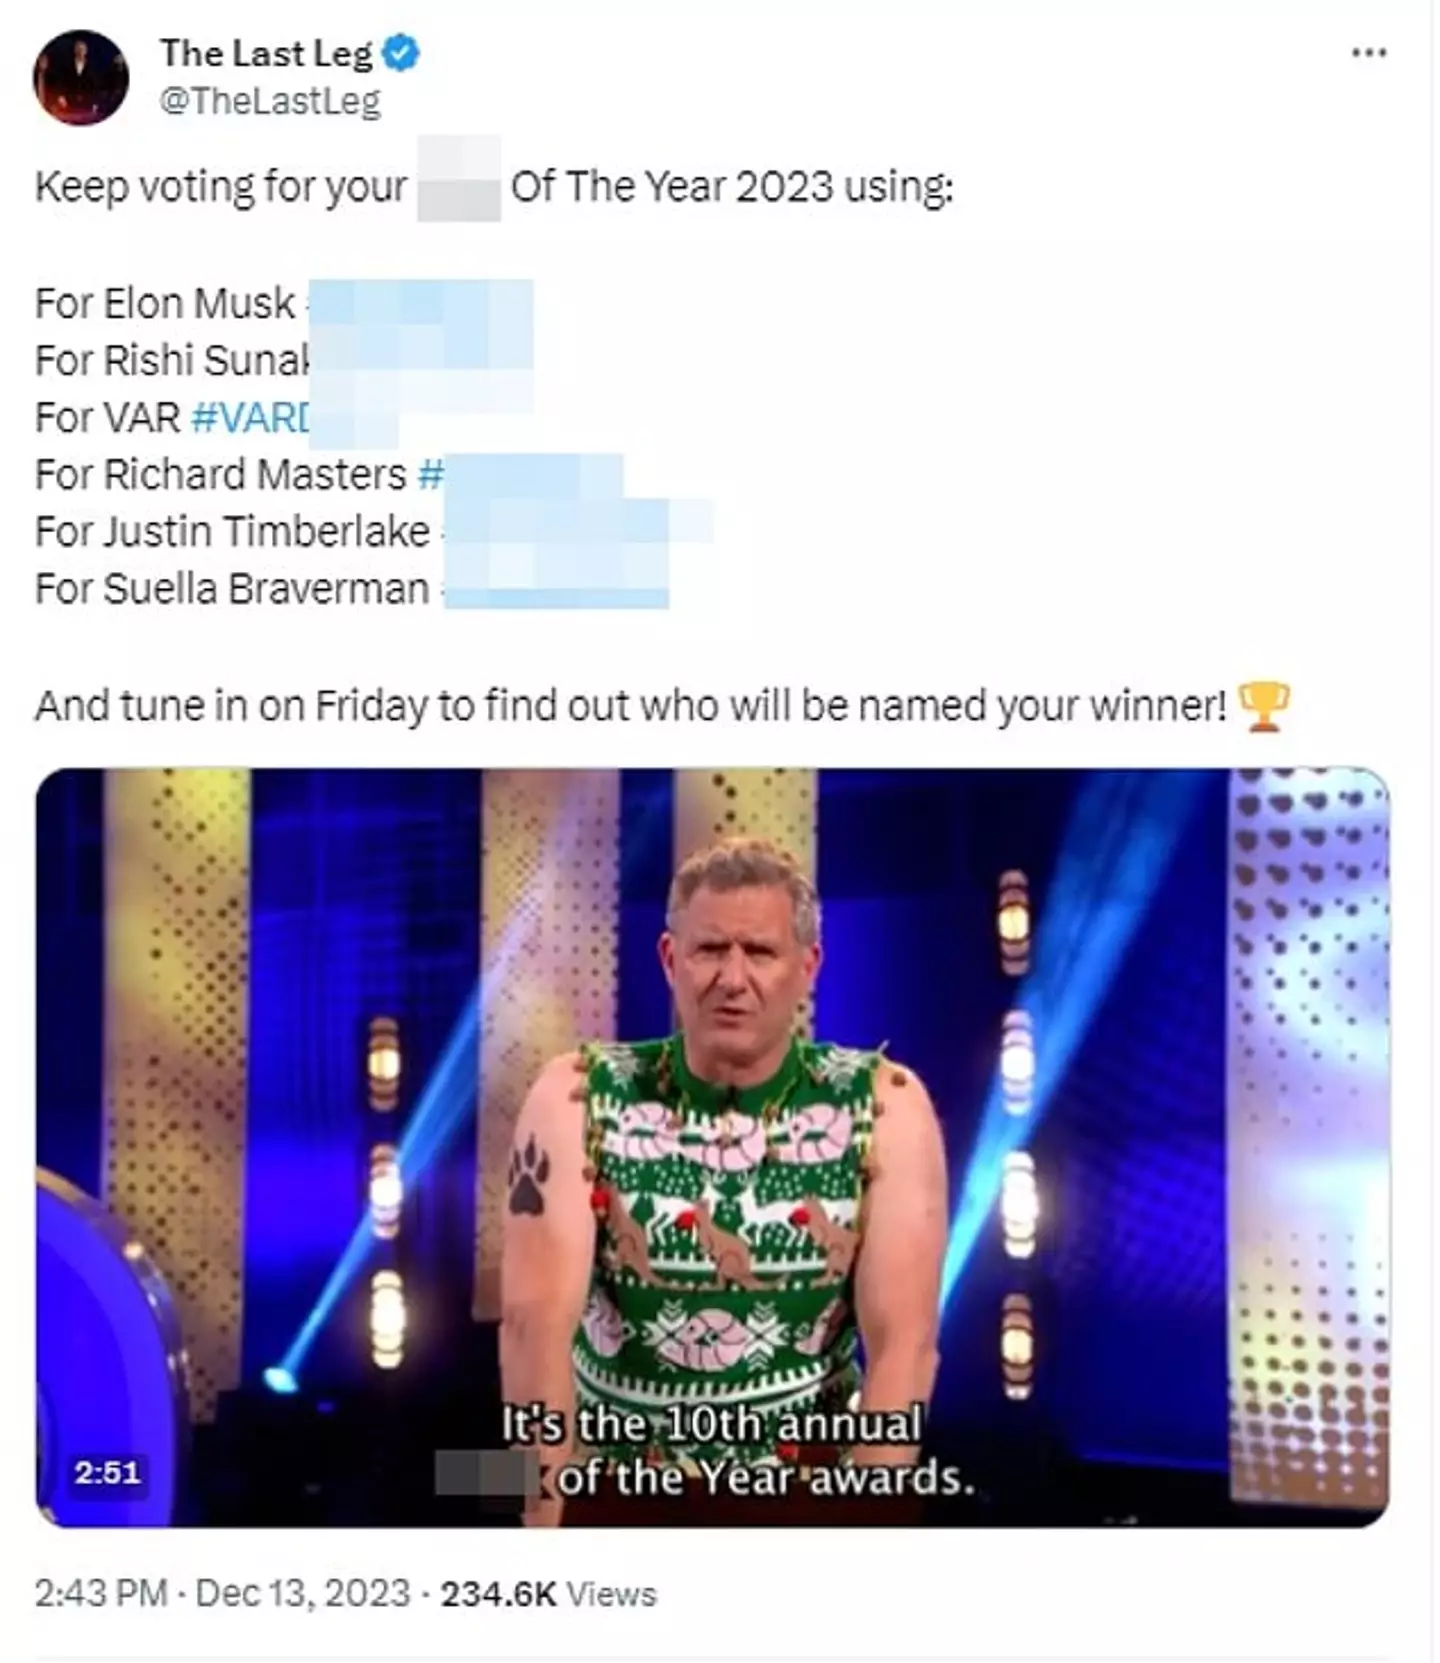1440x1663 pixels.
Task: Click the 2:51 video duration badge
Action: [x=107, y=1472]
